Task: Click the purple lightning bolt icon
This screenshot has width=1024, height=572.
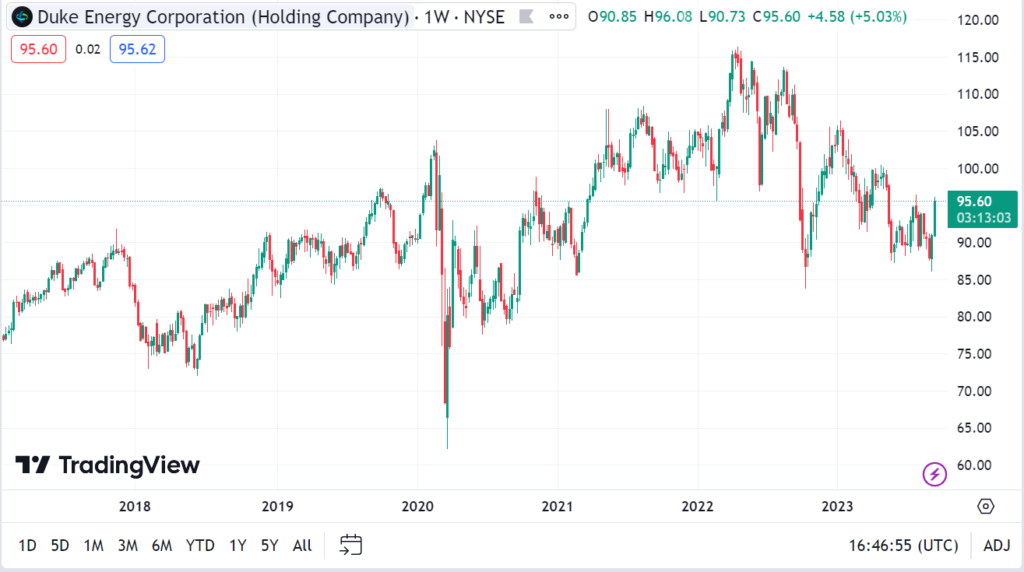Action: 935,474
